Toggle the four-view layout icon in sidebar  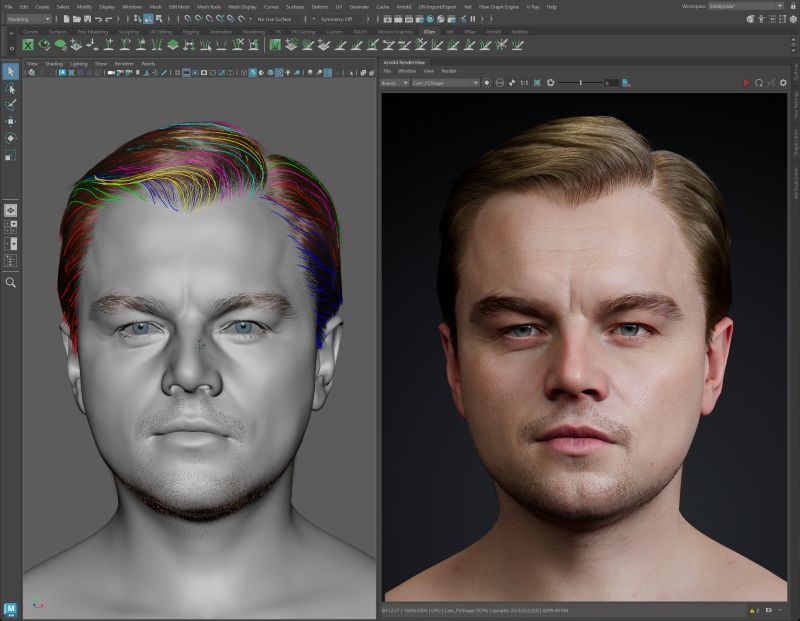pyautogui.click(x=10, y=227)
